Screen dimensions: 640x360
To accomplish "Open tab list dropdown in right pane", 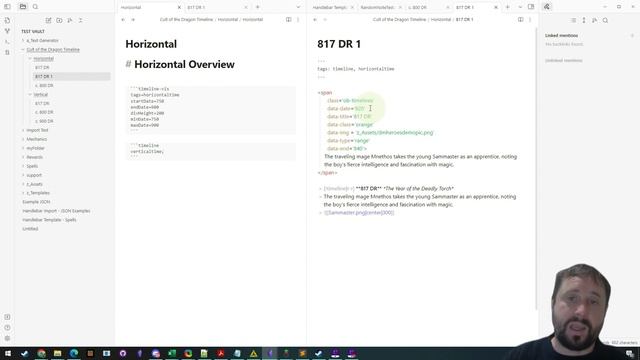I will 520,7.
